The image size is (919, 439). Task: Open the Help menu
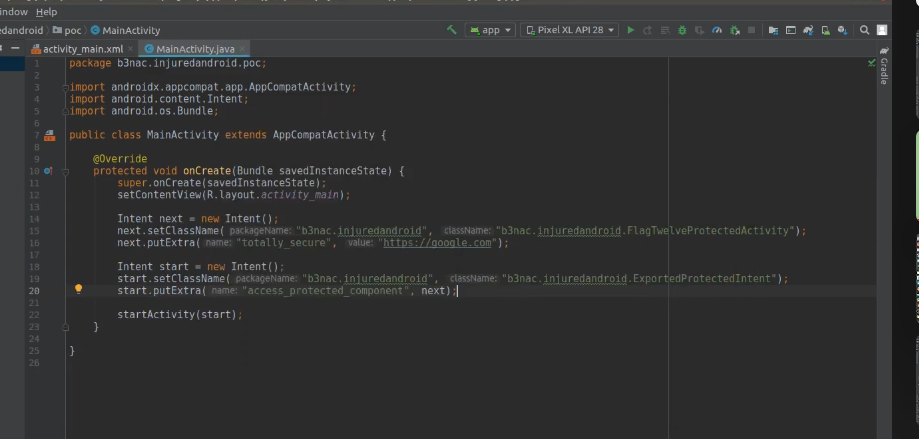[x=46, y=12]
